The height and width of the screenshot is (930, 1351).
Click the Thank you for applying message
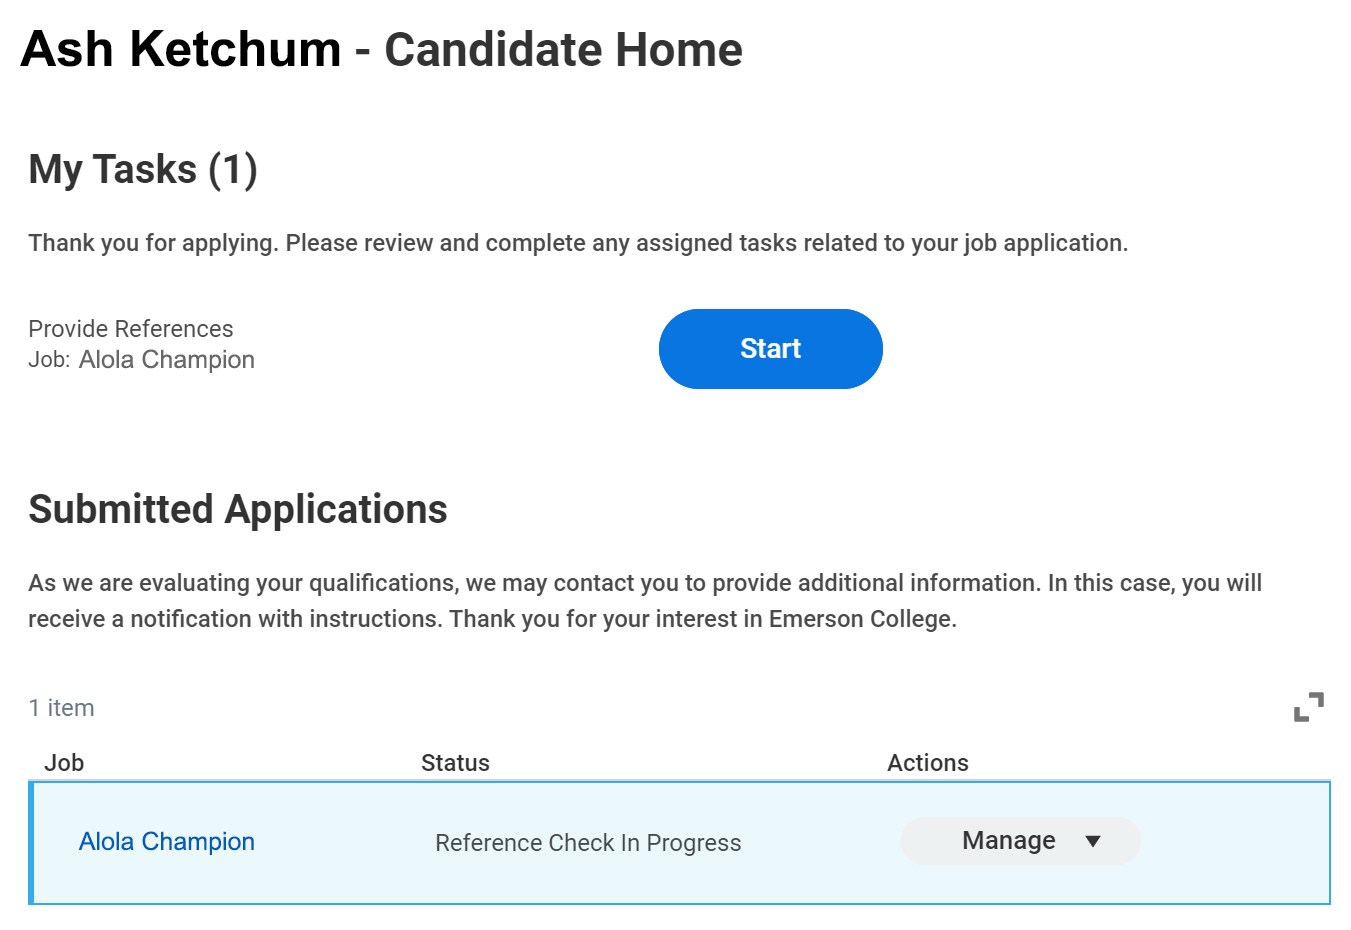[x=578, y=243]
